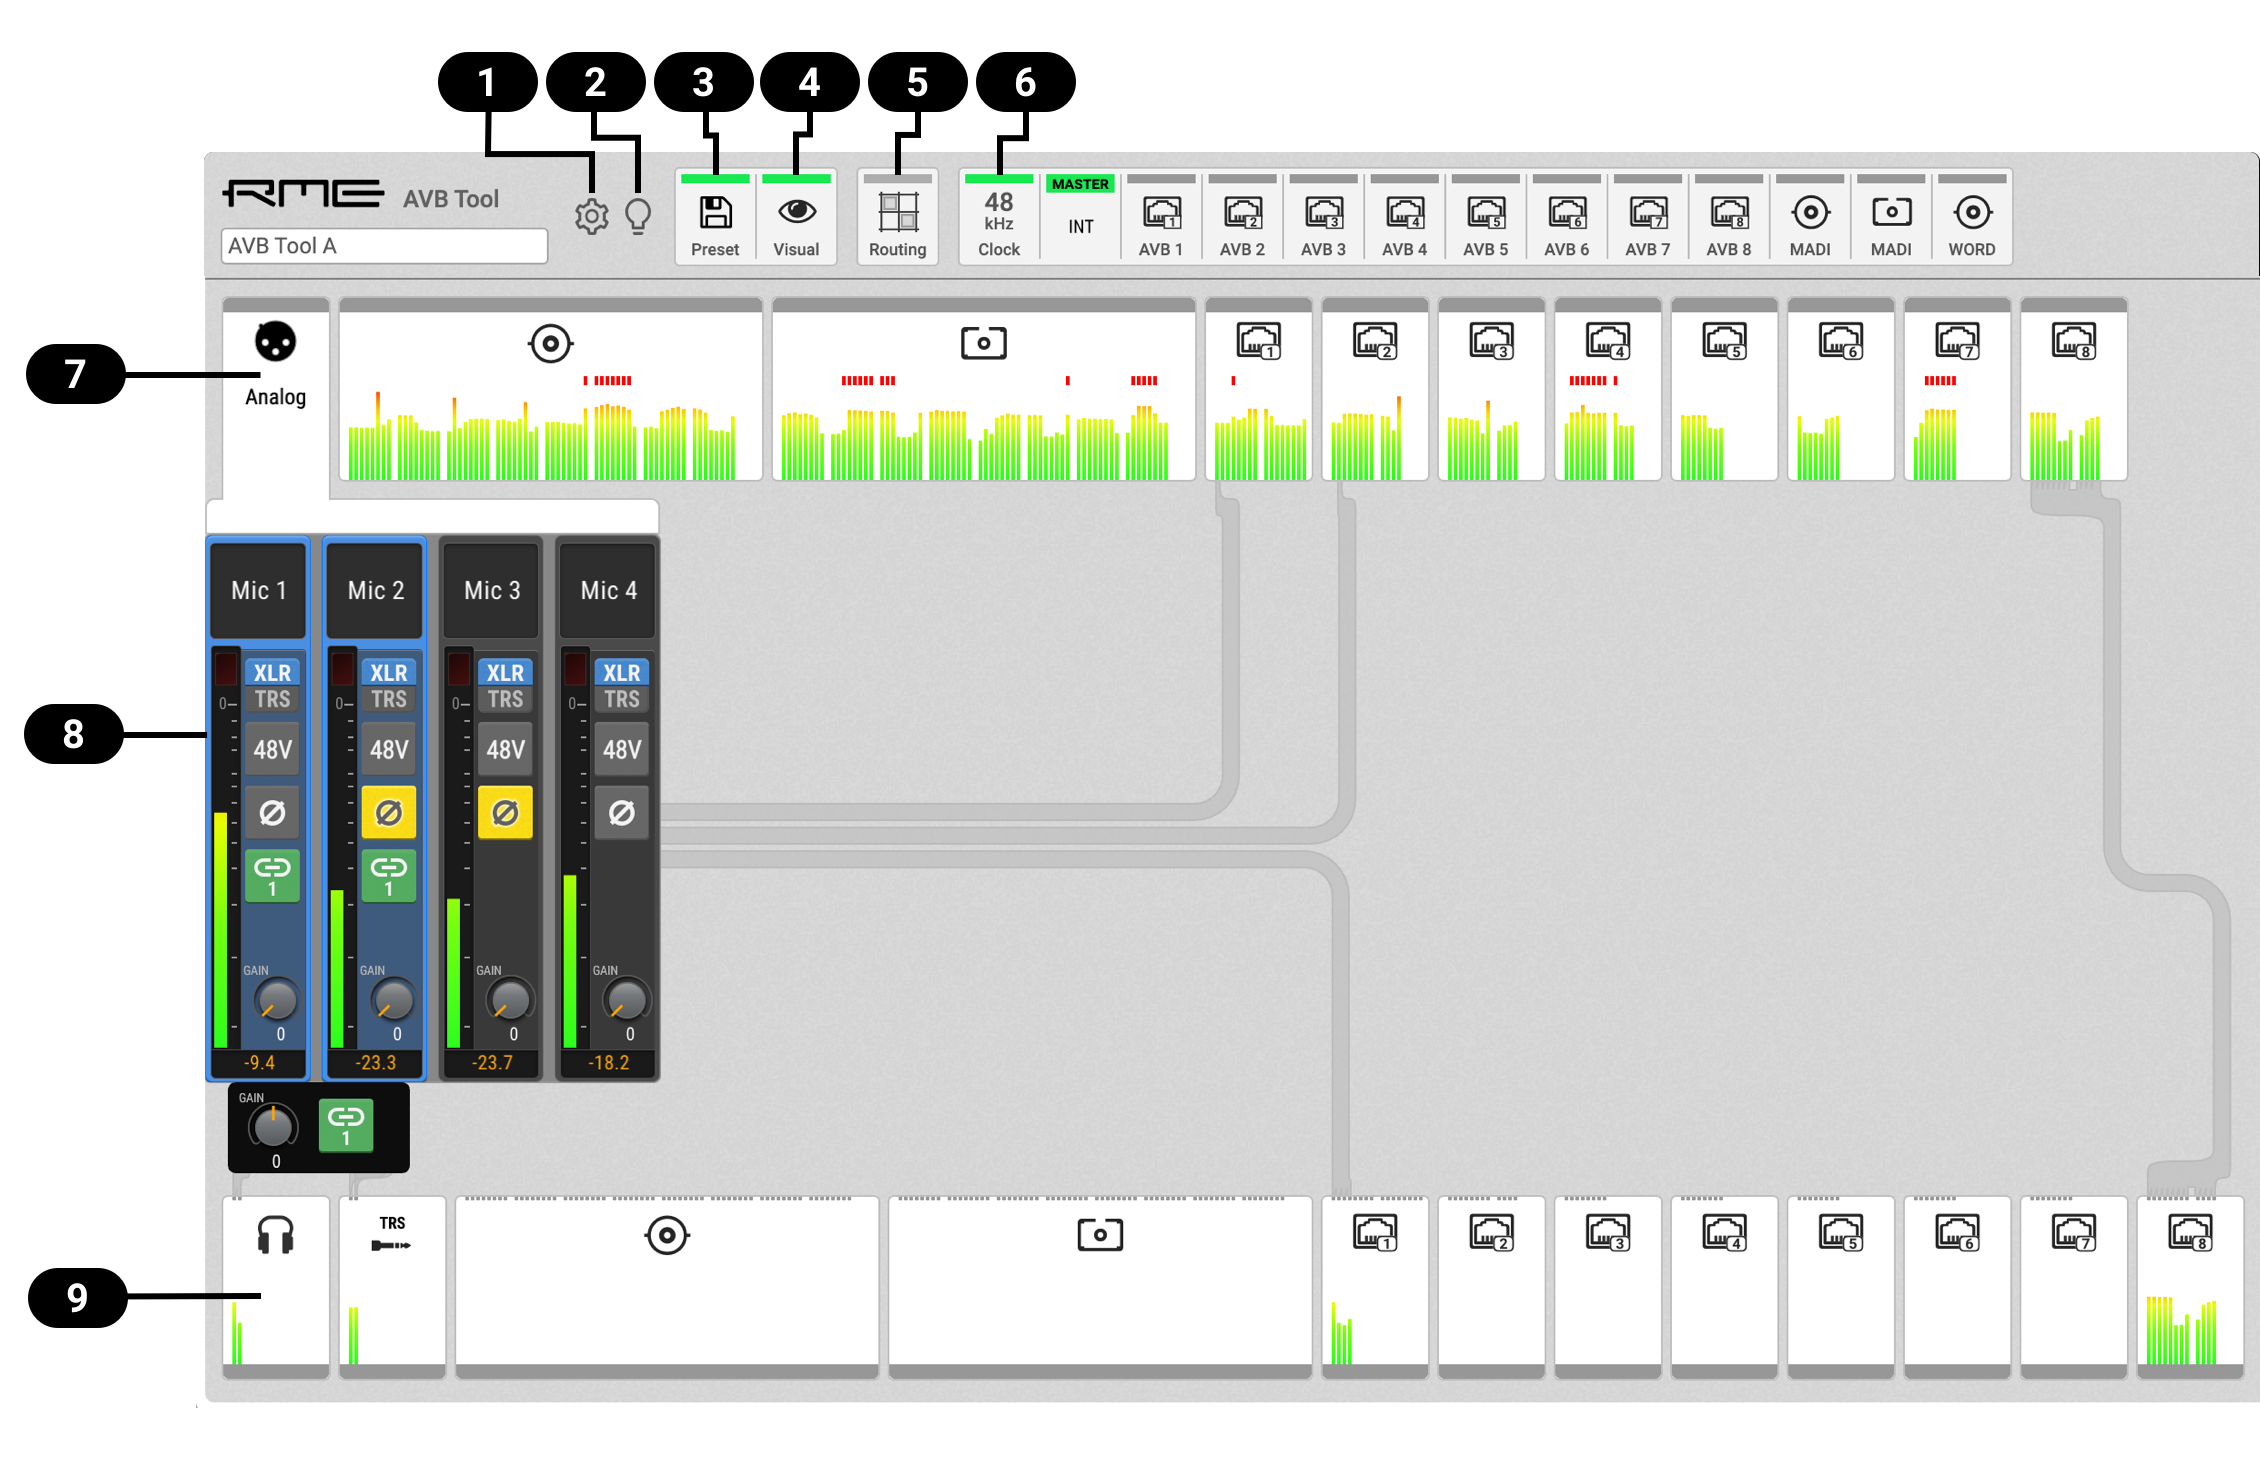This screenshot has width=2260, height=1476.
Task: Click the lightbulb identify icon
Action: click(x=638, y=216)
